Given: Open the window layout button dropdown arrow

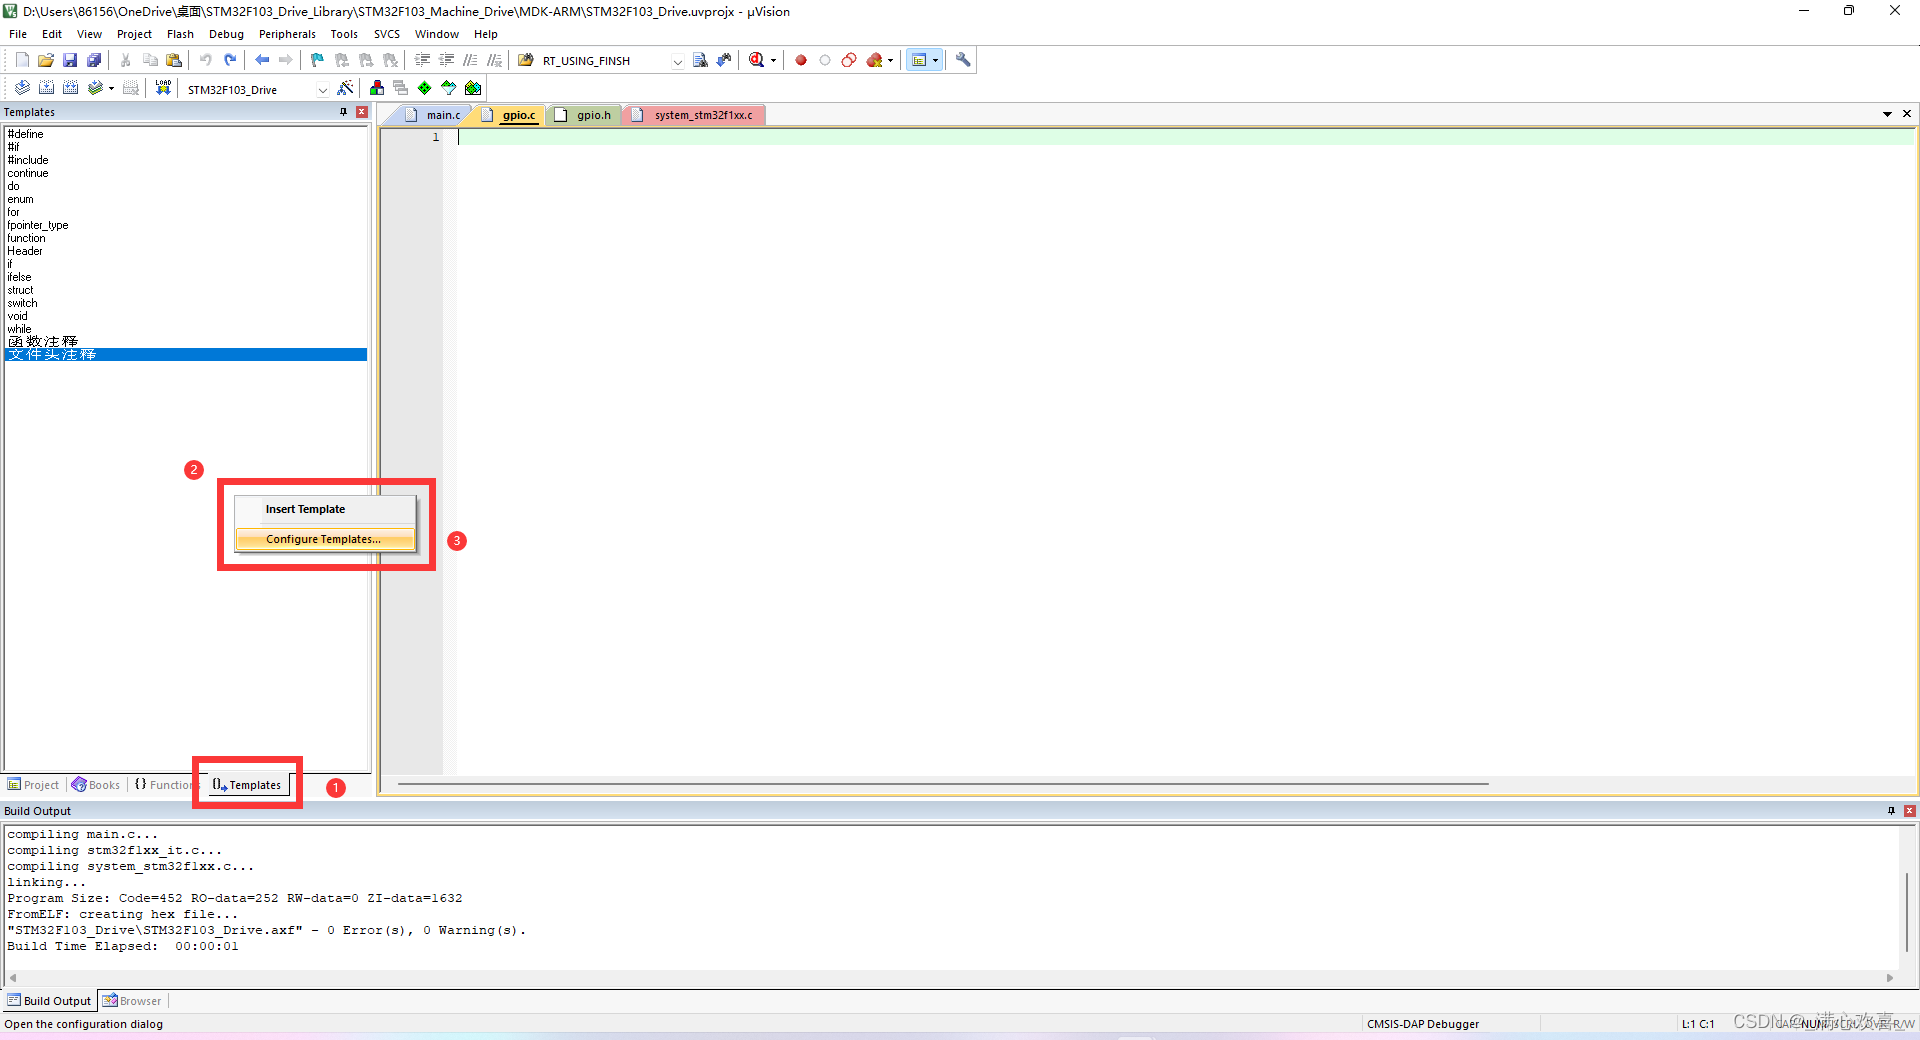Looking at the screenshot, I should tap(936, 60).
